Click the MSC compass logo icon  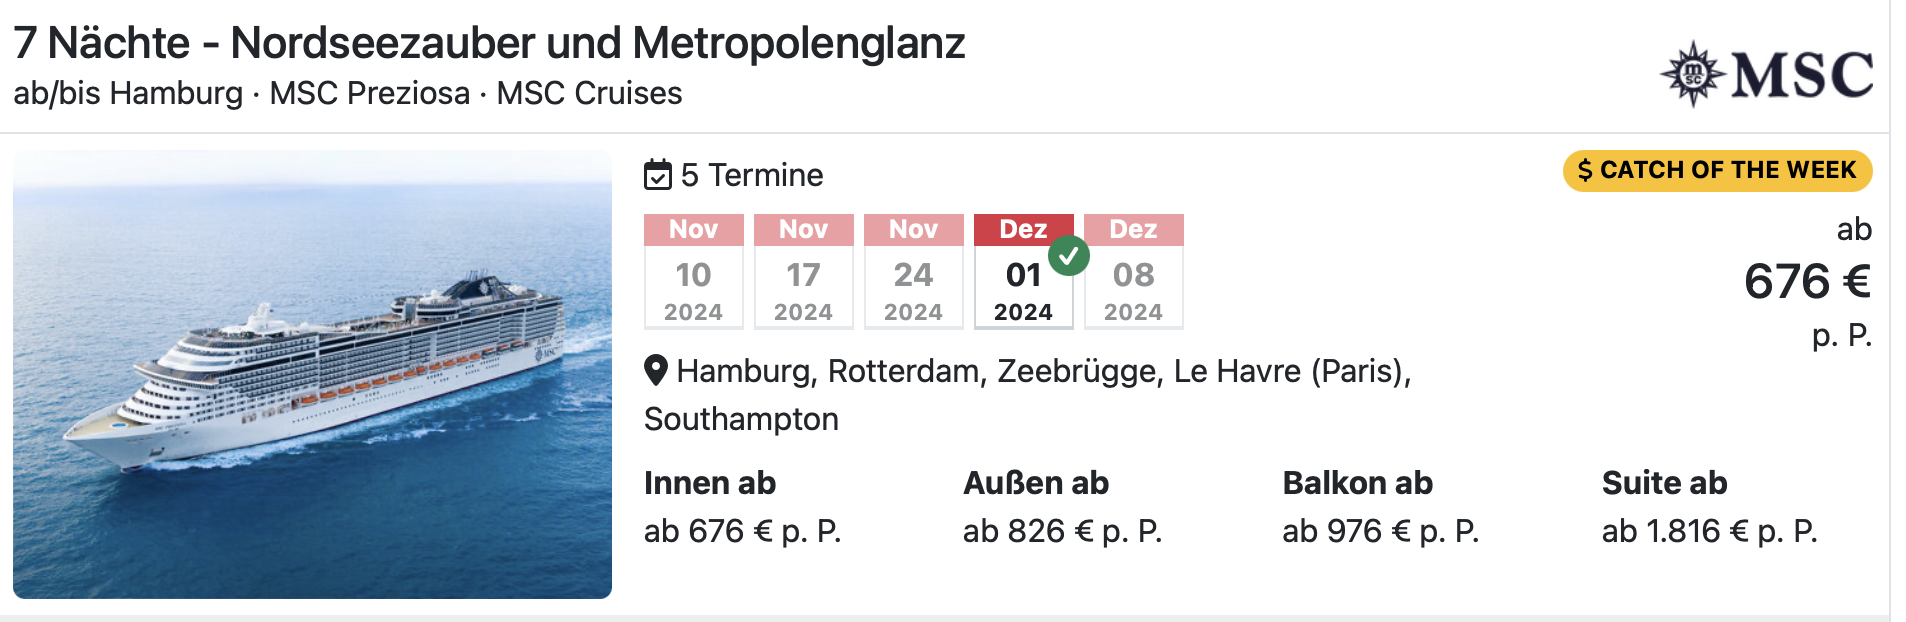pos(1692,74)
